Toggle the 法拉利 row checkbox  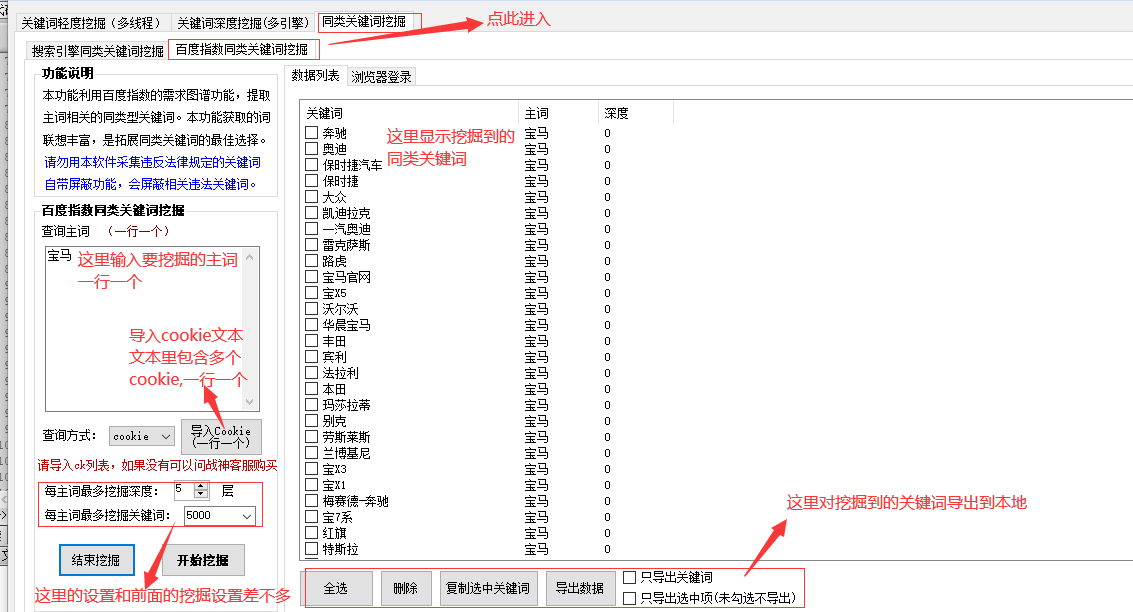311,372
